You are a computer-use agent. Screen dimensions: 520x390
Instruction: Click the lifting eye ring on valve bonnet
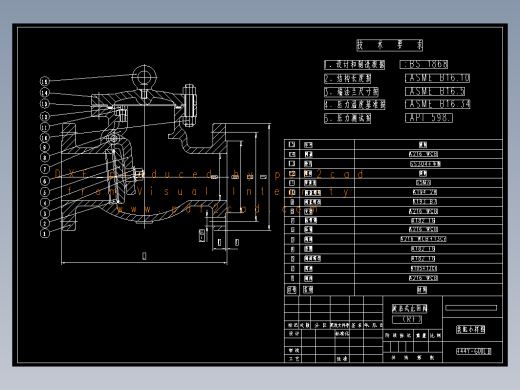tap(144, 77)
